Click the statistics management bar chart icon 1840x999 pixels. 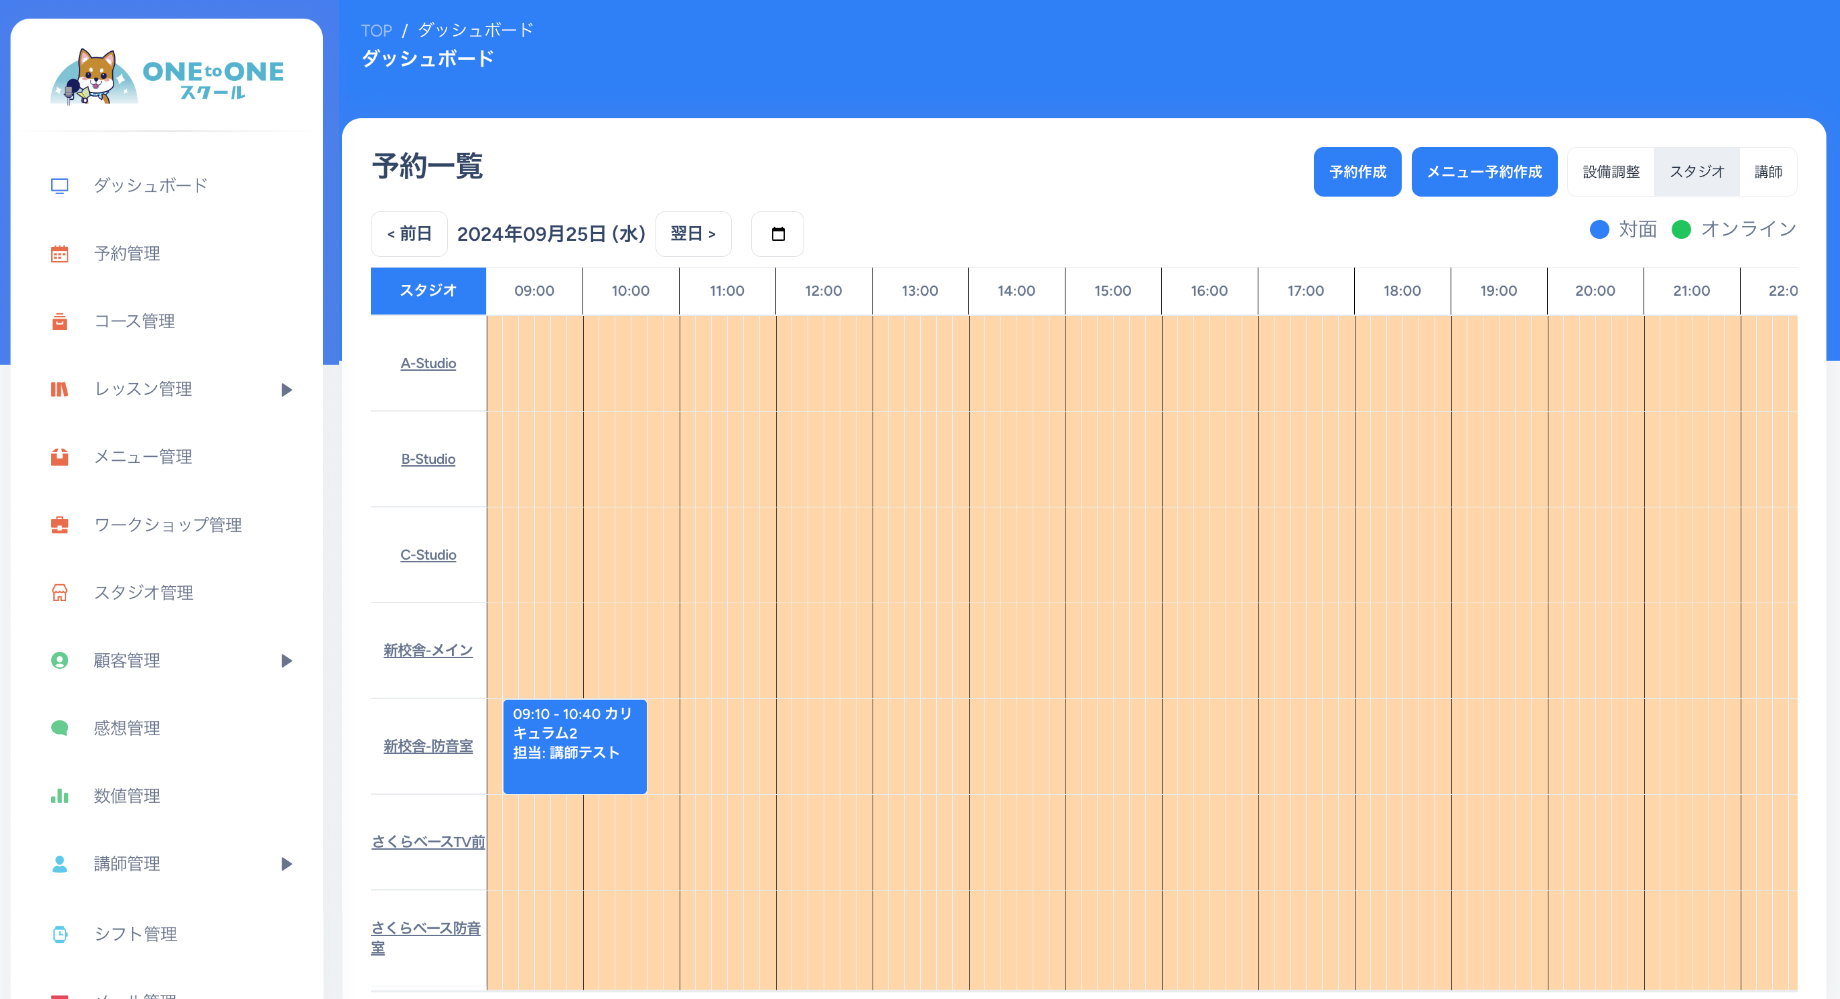tap(60, 796)
